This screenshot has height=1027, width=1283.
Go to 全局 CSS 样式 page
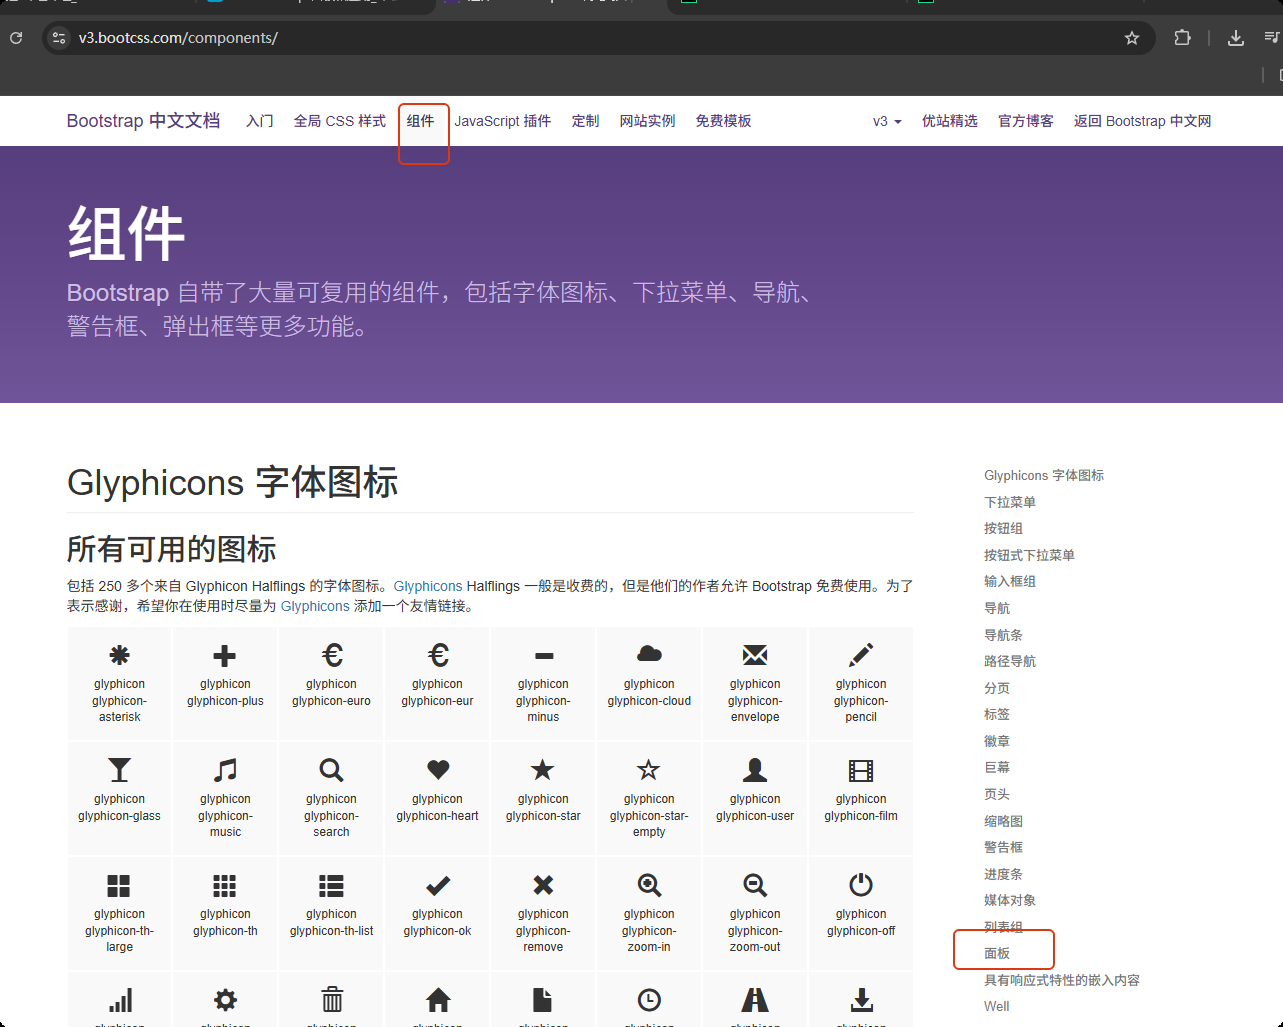tap(340, 121)
